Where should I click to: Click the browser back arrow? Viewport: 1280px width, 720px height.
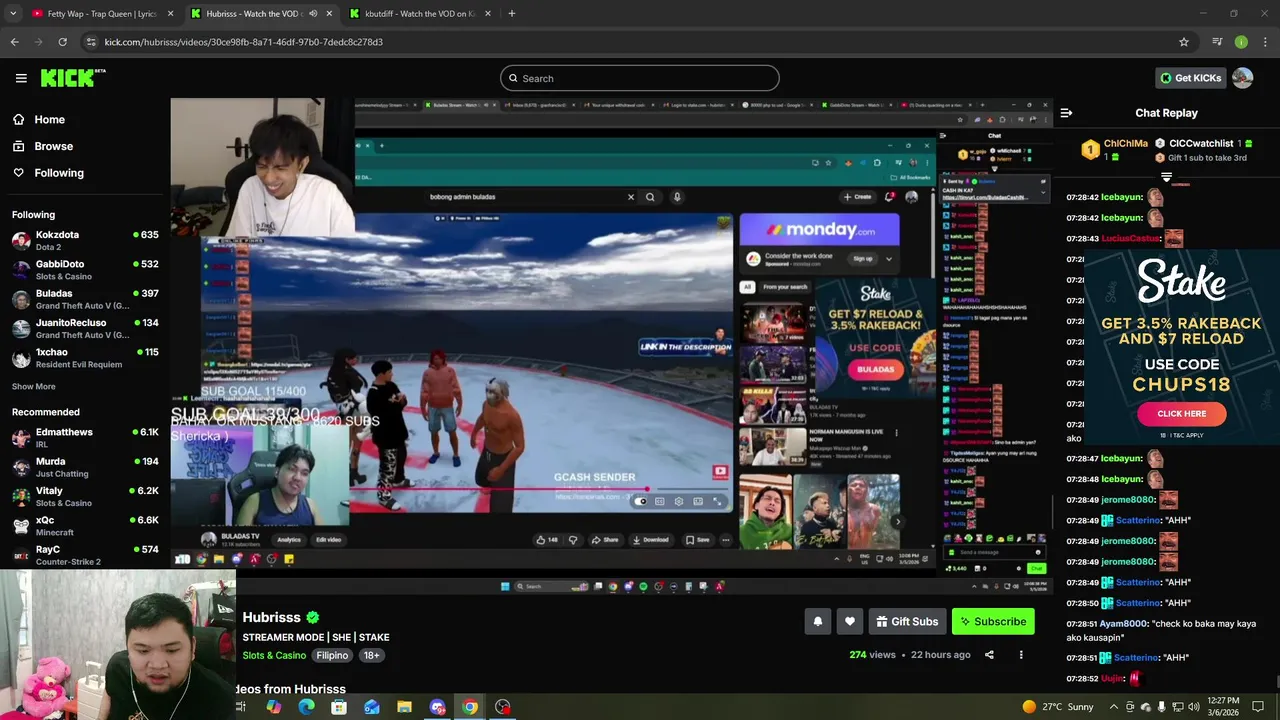coord(14,42)
